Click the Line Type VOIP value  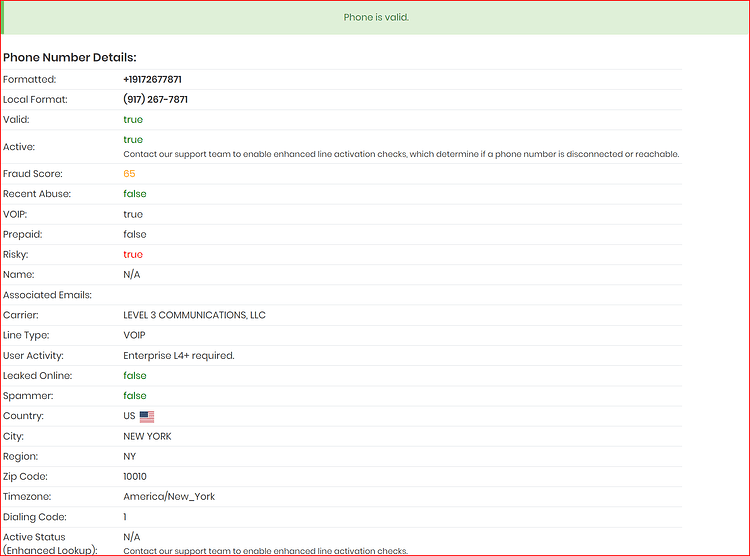(134, 335)
